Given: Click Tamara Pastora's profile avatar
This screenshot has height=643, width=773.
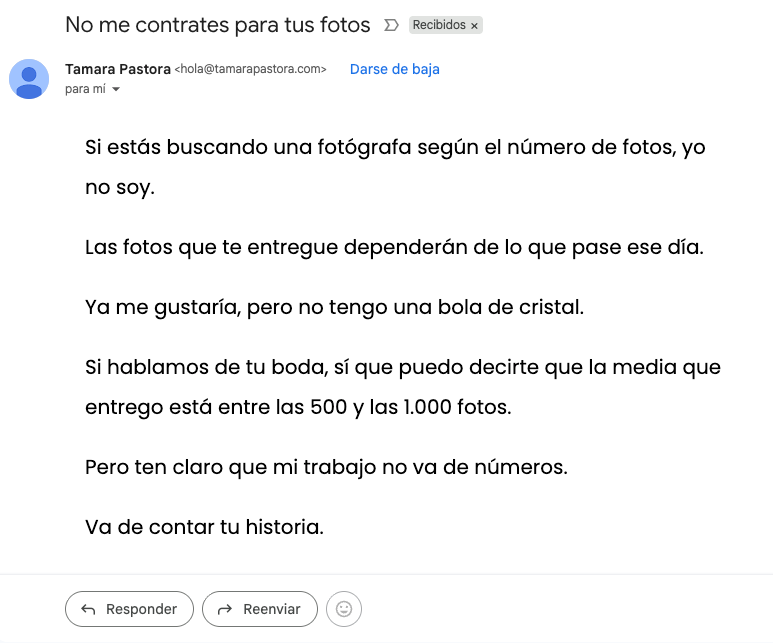Looking at the screenshot, I should tap(29, 79).
